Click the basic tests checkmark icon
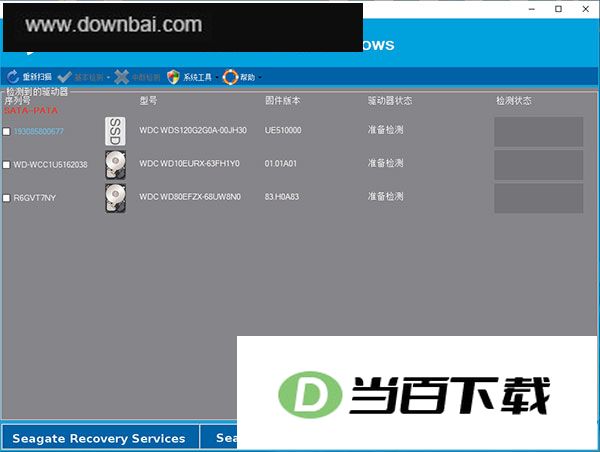The height and width of the screenshot is (452, 600). coord(65,77)
